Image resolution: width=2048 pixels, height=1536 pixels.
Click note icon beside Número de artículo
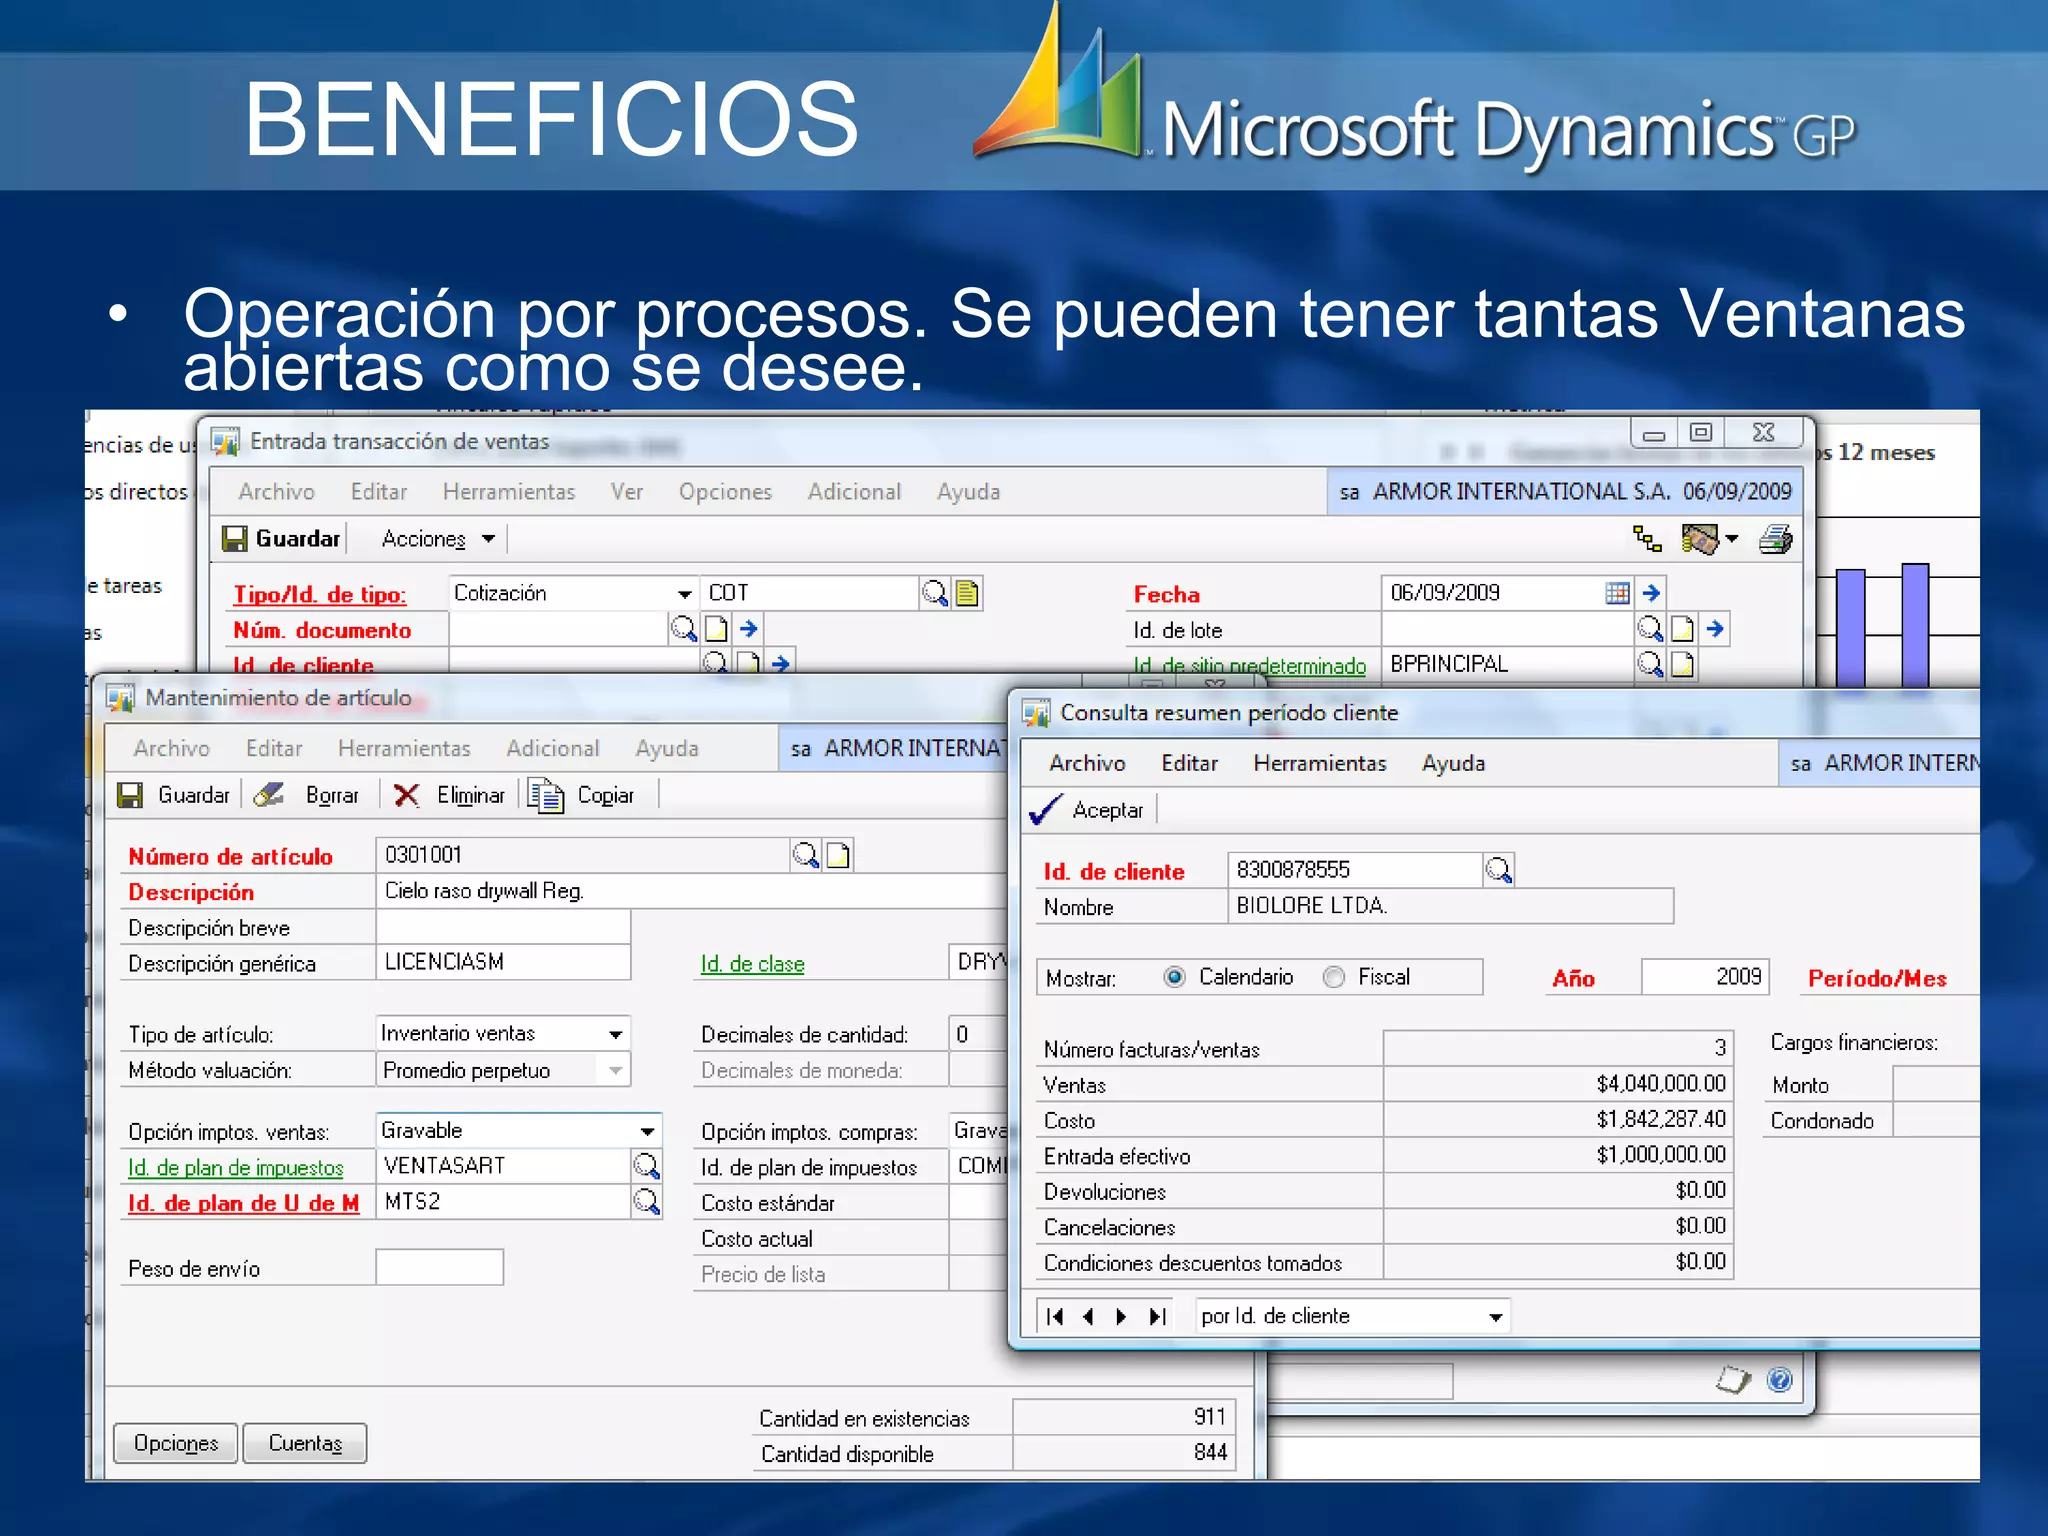coord(838,855)
